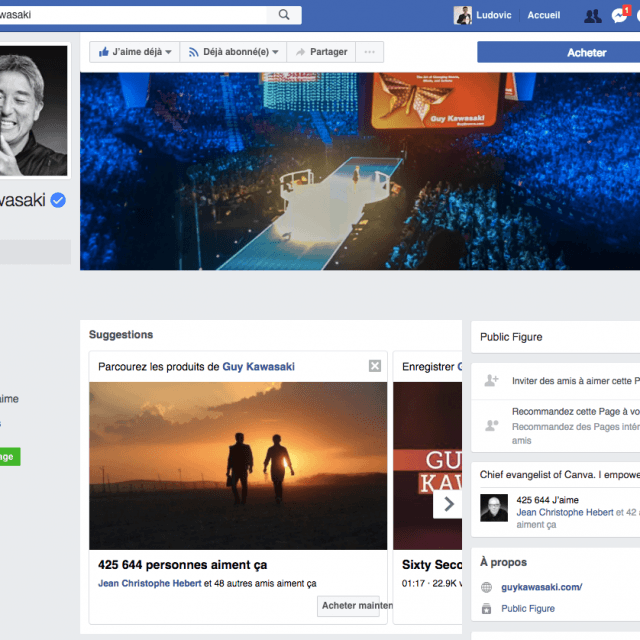The width and height of the screenshot is (640, 640).
Task: Open the guykawasaki.com/ website link
Action: click(x=542, y=587)
